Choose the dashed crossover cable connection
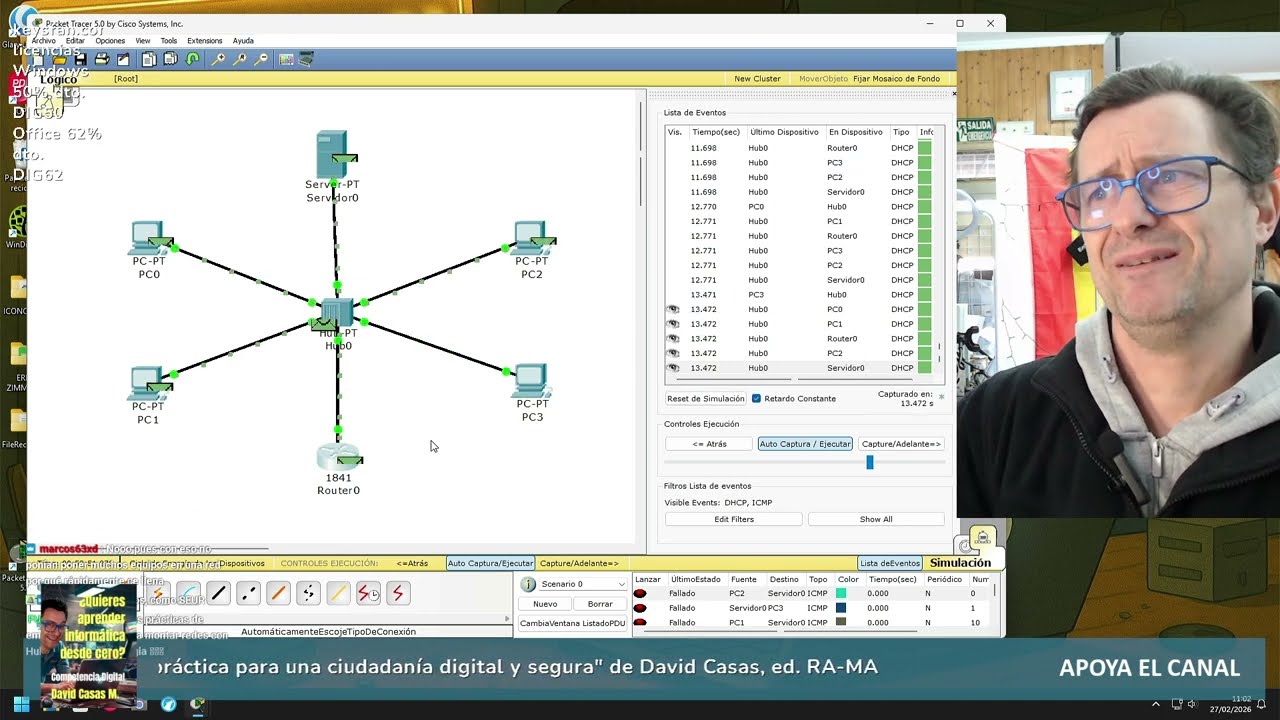The width and height of the screenshot is (1280, 720). [248, 593]
